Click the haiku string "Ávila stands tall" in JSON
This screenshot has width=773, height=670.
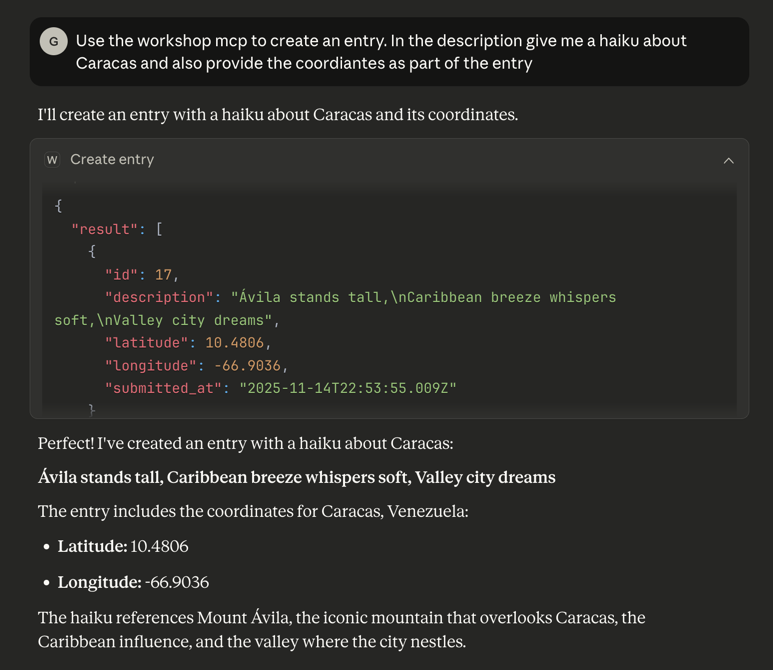[335, 309]
